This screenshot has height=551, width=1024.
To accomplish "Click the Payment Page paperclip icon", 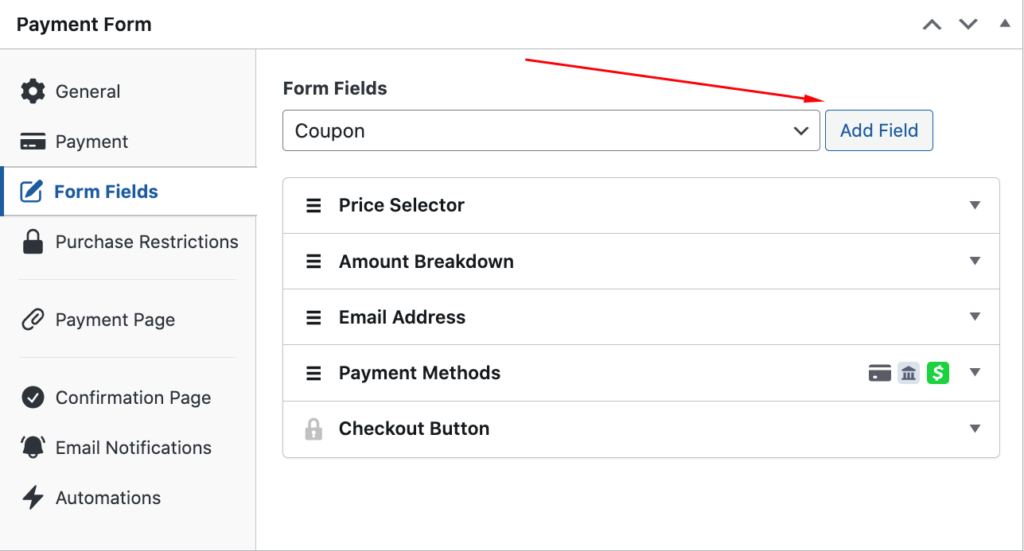I will coord(33,320).
